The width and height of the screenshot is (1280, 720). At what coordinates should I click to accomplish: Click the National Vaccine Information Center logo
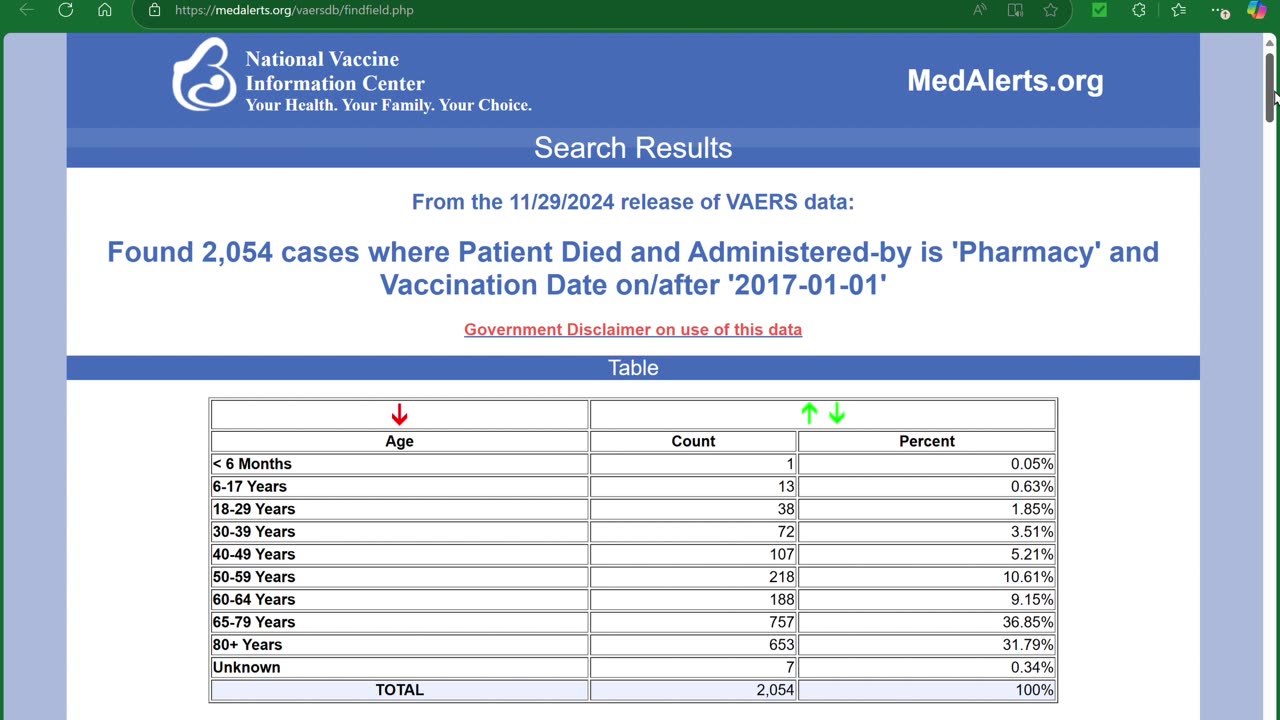tap(352, 75)
